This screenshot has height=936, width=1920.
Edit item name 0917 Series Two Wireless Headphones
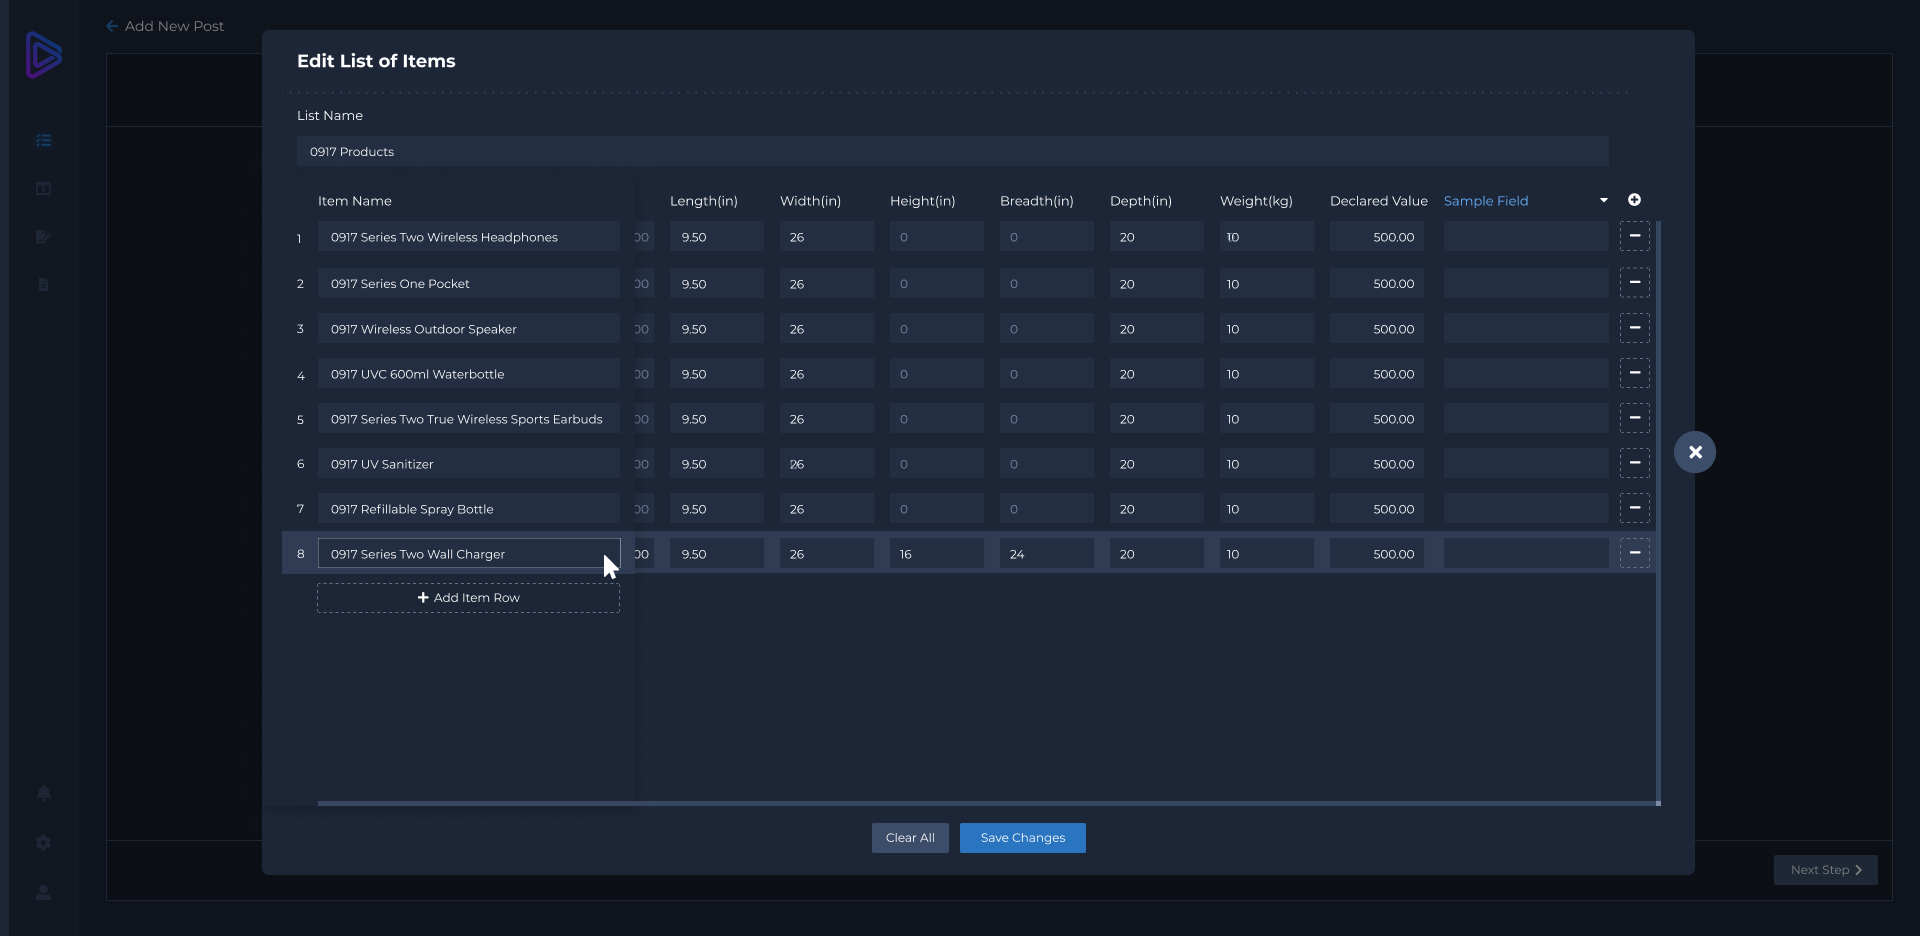coord(468,237)
